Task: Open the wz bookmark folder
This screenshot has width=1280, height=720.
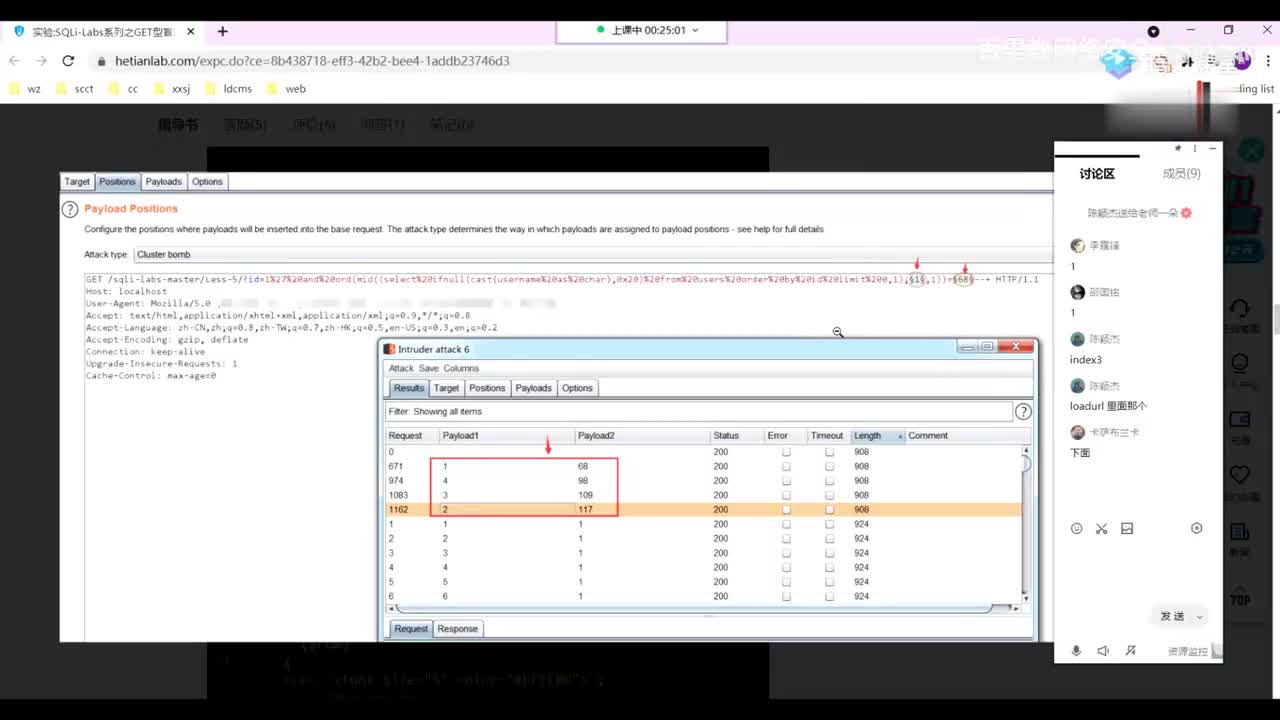Action: tap(25, 89)
